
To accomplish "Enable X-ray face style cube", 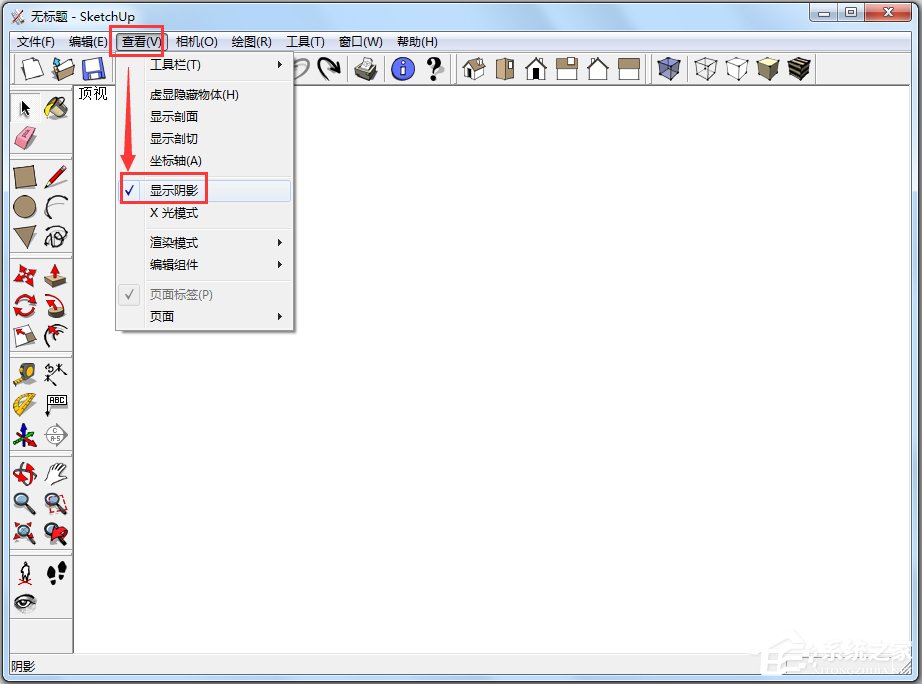I will point(669,69).
